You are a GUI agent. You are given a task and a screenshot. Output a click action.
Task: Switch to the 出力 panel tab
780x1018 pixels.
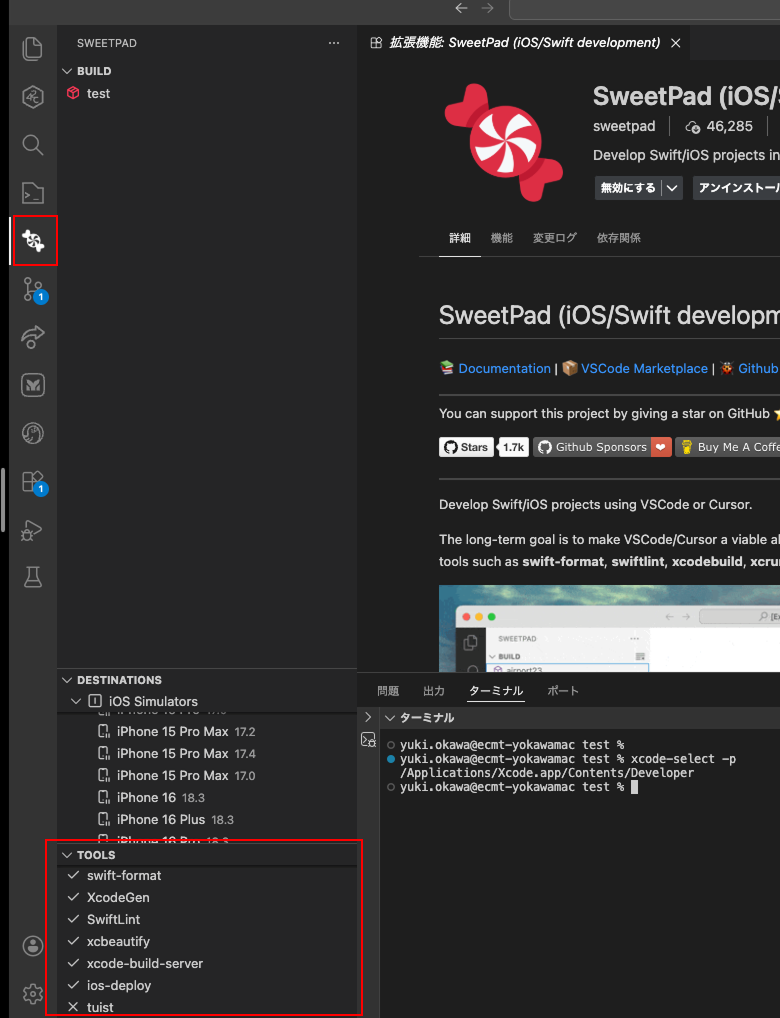pyautogui.click(x=434, y=691)
